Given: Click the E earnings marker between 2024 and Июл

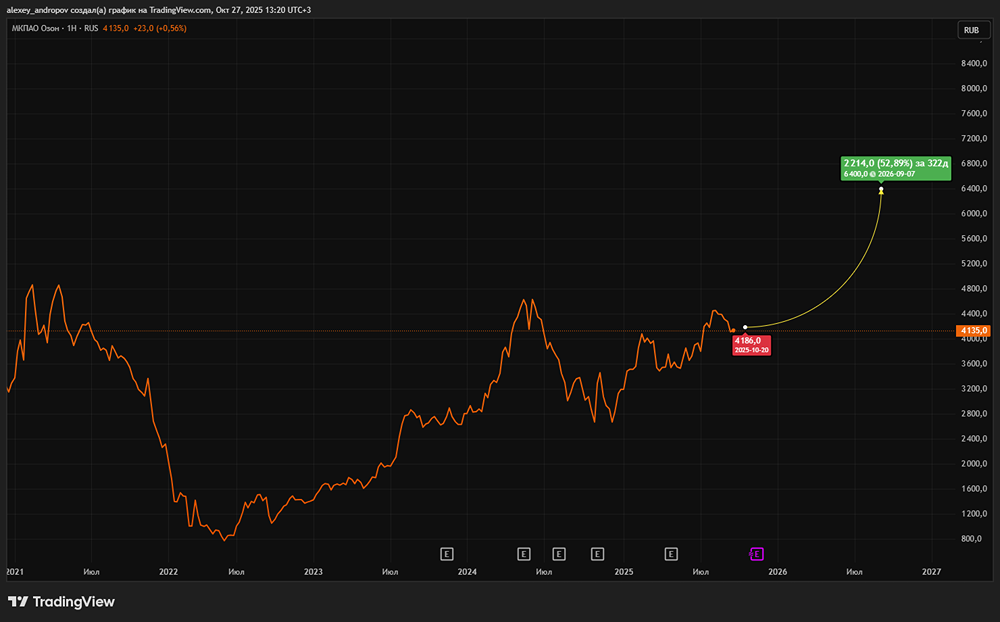Looking at the screenshot, I should point(524,554).
